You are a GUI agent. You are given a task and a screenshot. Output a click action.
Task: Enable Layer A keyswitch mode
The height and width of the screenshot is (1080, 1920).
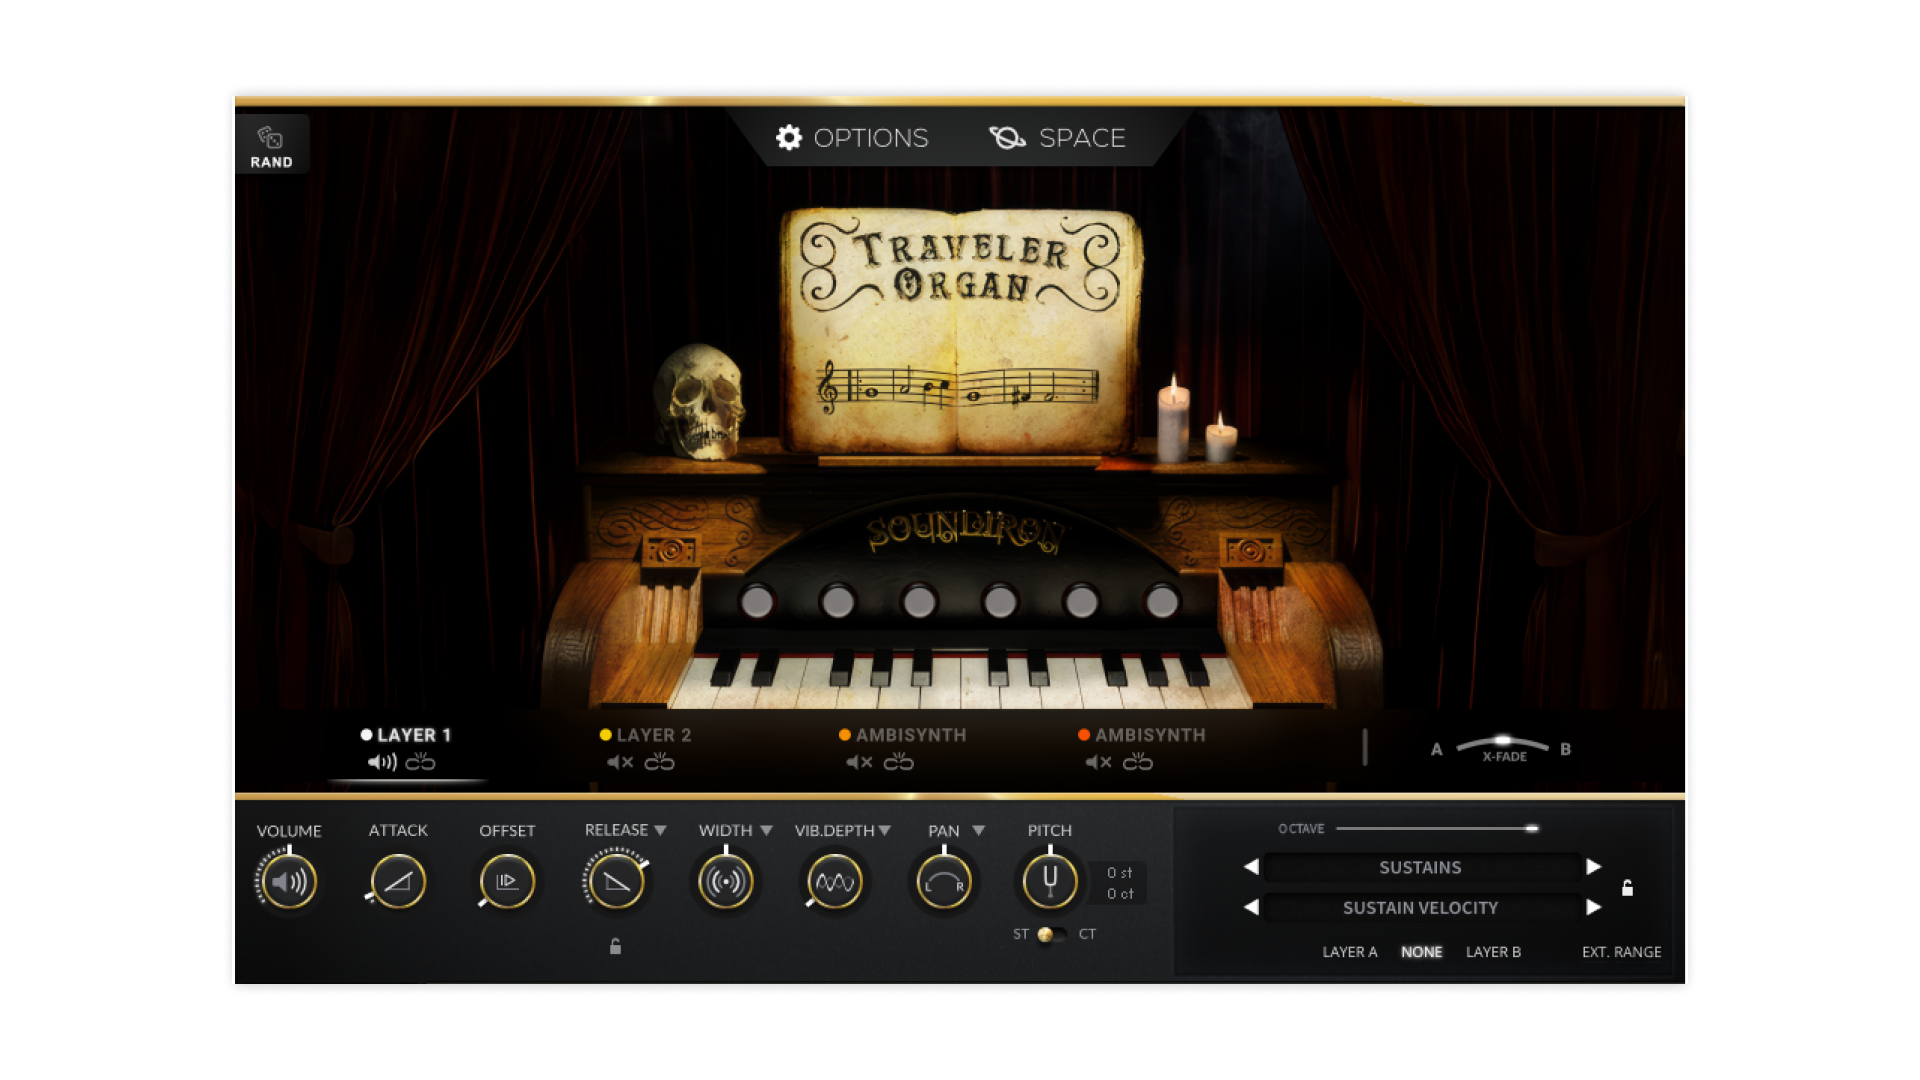(x=1350, y=952)
